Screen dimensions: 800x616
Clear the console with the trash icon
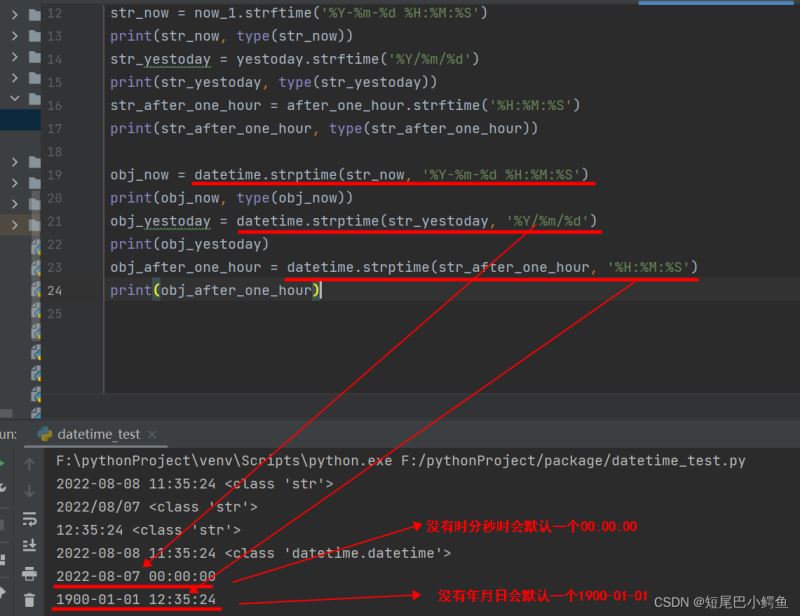point(29,600)
